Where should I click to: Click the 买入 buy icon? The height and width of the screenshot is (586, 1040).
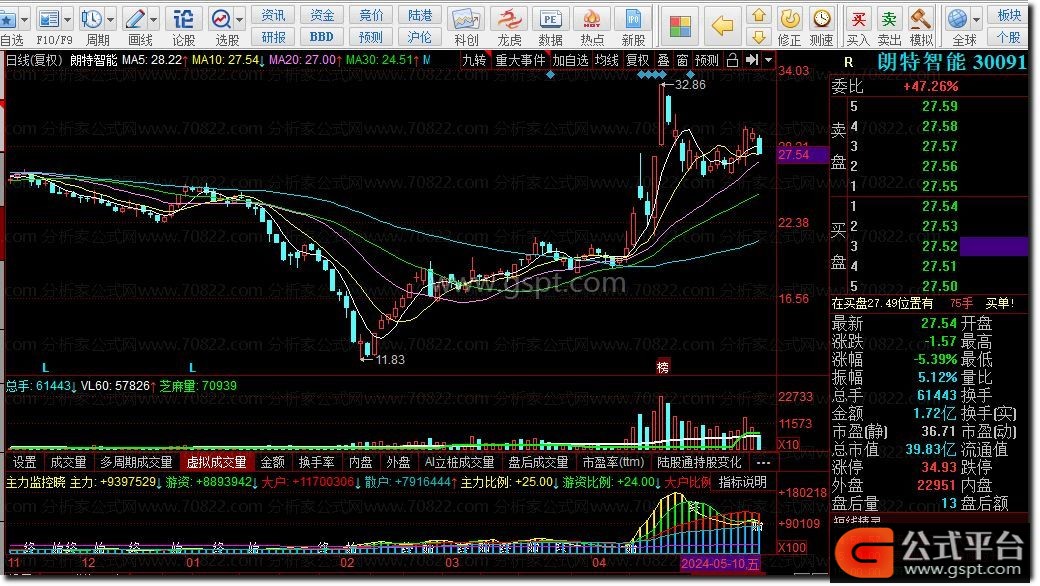click(x=858, y=19)
